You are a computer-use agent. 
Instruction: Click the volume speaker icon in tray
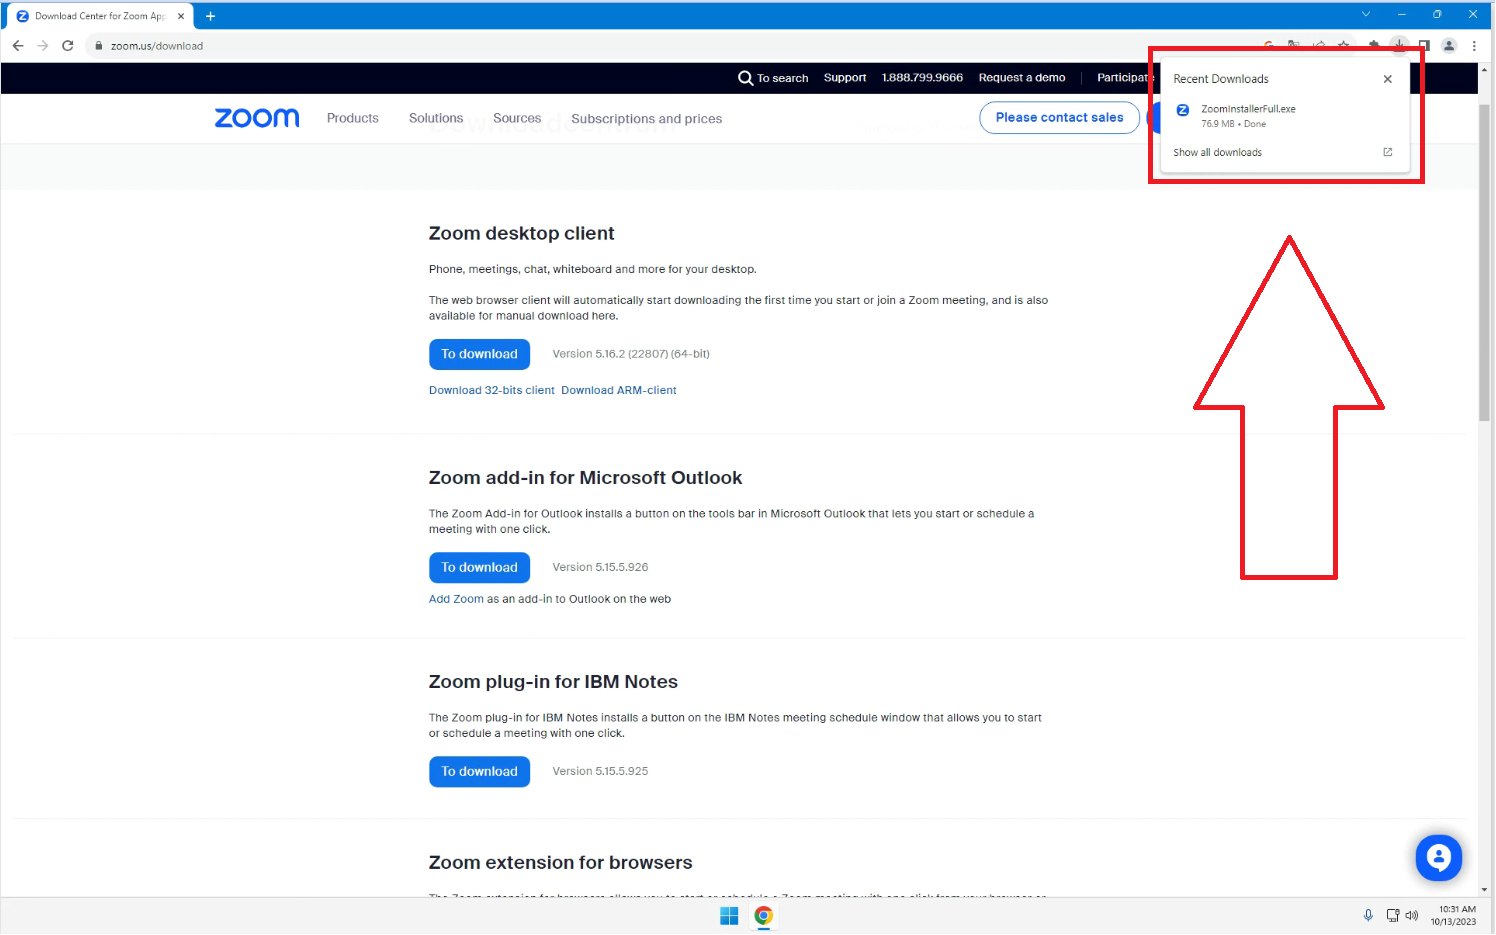tap(1412, 915)
